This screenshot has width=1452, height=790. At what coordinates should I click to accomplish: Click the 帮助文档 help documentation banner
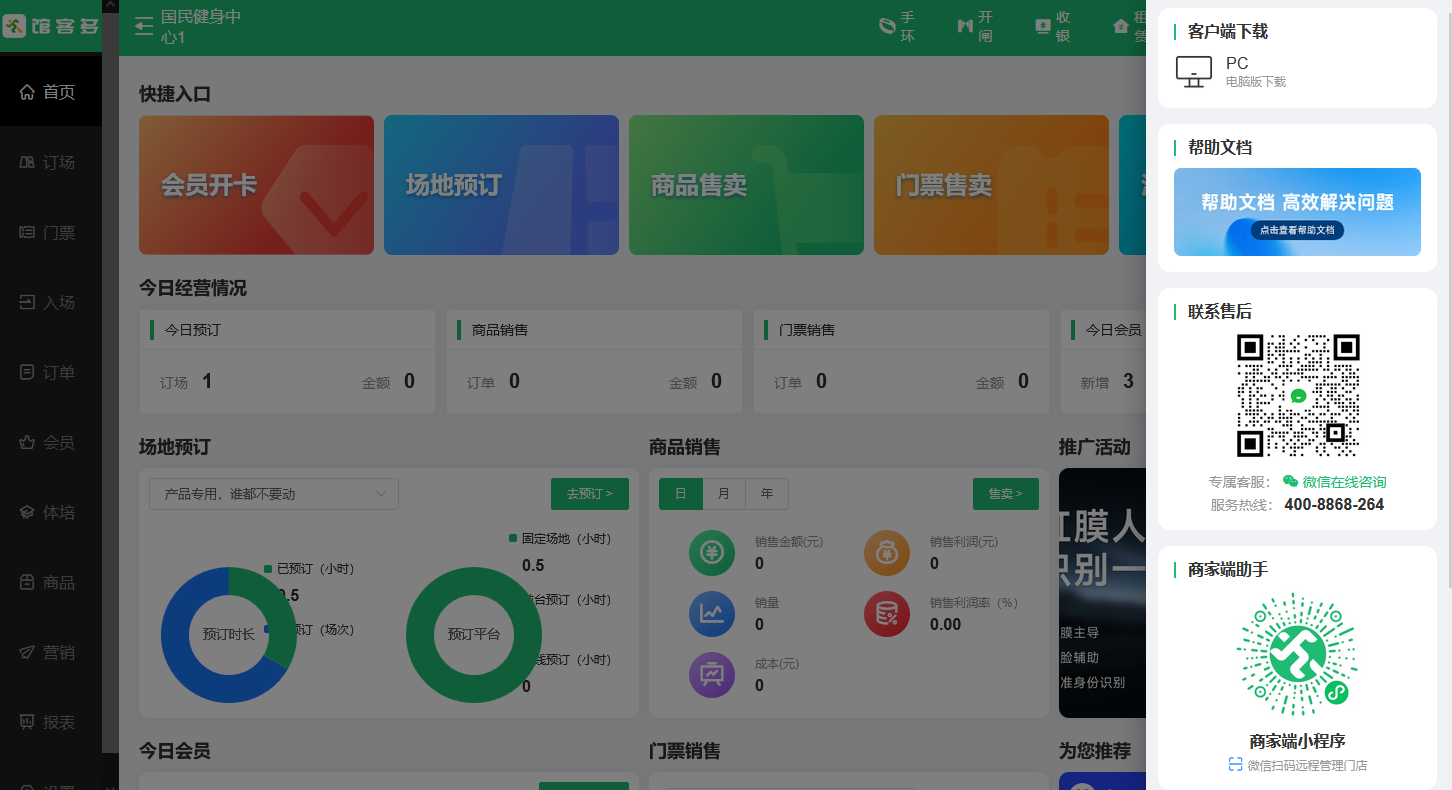click(1297, 211)
